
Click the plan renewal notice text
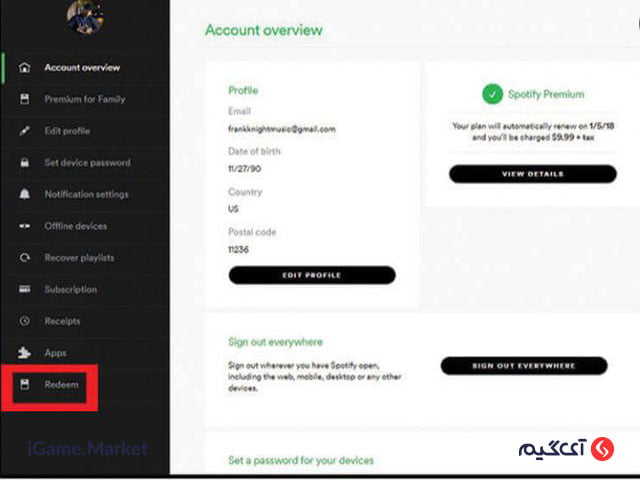(x=533, y=131)
